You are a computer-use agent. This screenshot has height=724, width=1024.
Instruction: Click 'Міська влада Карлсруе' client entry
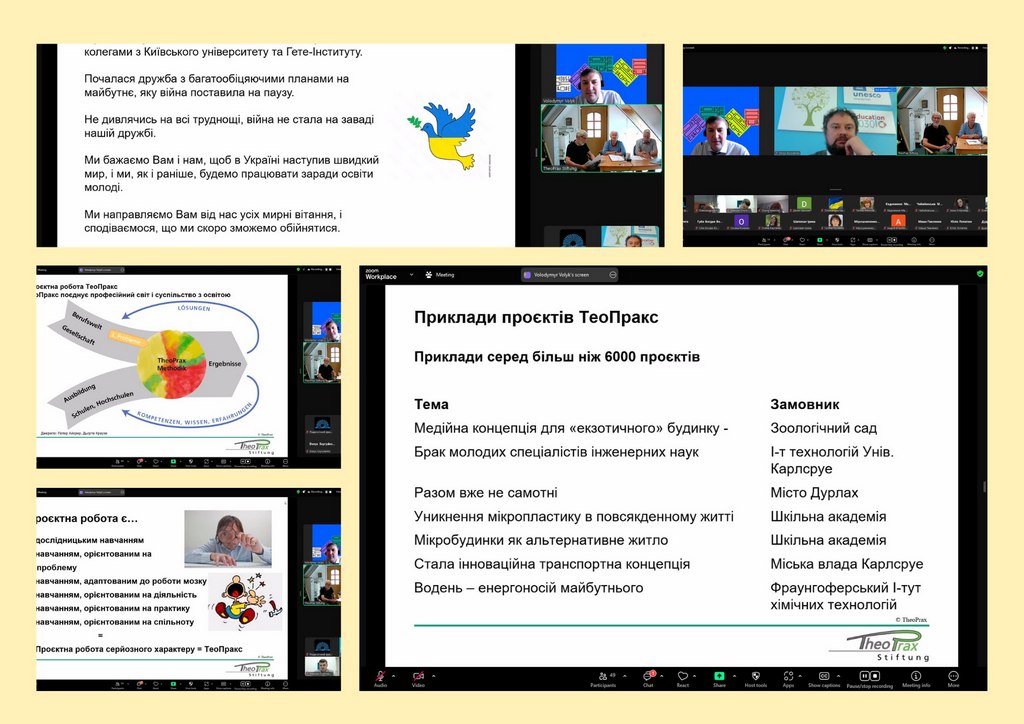pyautogui.click(x=846, y=564)
